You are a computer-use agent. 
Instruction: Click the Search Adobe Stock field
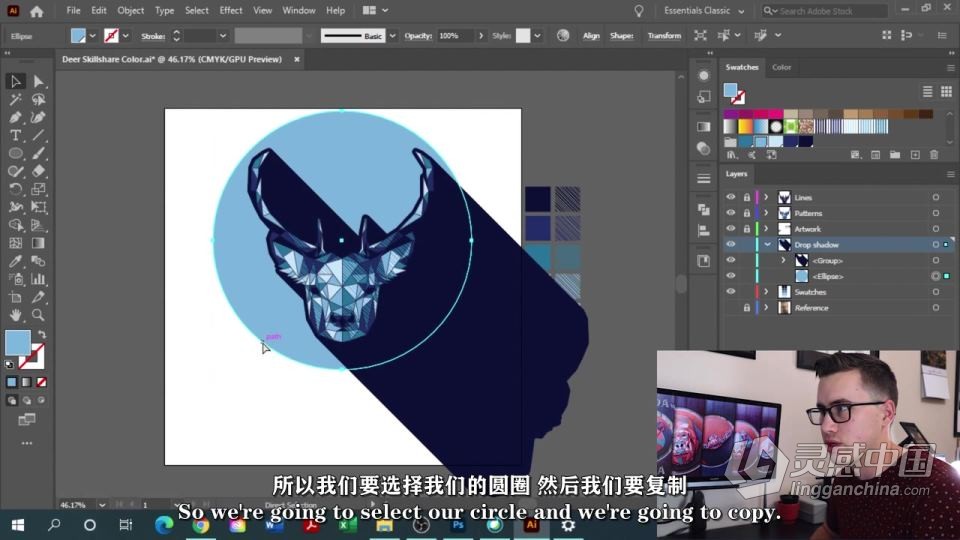825,10
